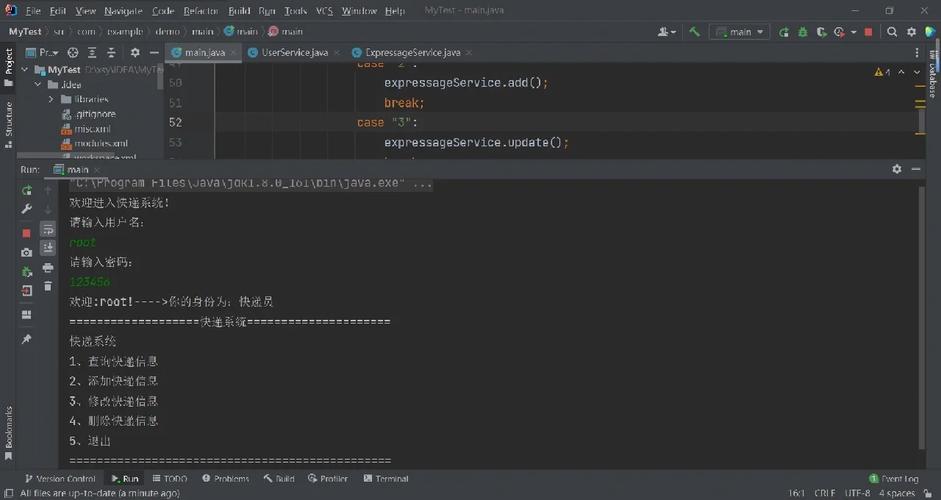Image resolution: width=941 pixels, height=500 pixels.
Task: Open Problems tool window
Action: click(x=226, y=478)
